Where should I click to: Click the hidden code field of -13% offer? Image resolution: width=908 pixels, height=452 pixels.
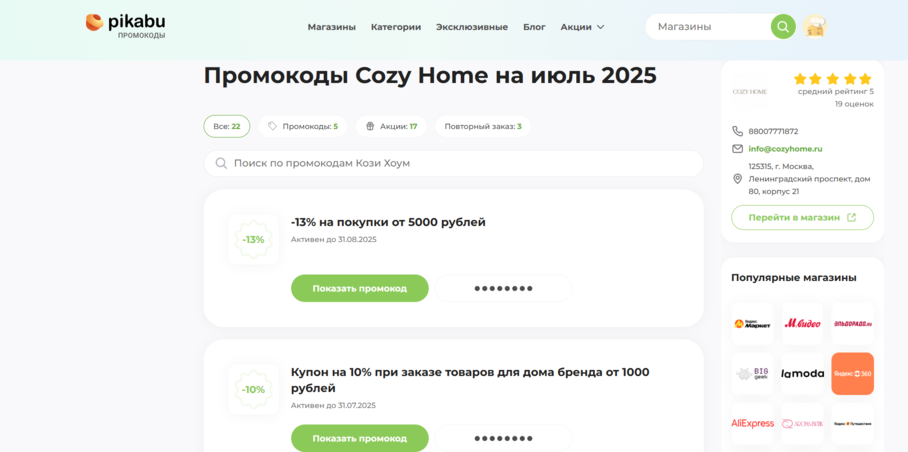pyautogui.click(x=503, y=288)
